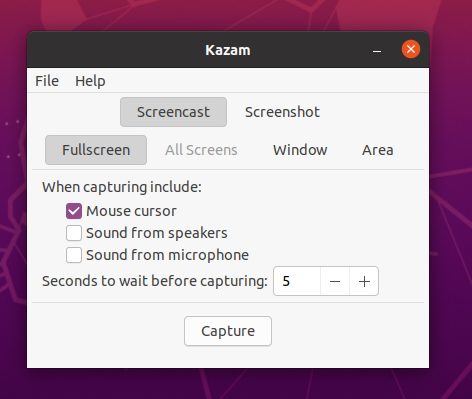Close the Kazam window
Viewport: 472px width, 399px height.
point(411,49)
